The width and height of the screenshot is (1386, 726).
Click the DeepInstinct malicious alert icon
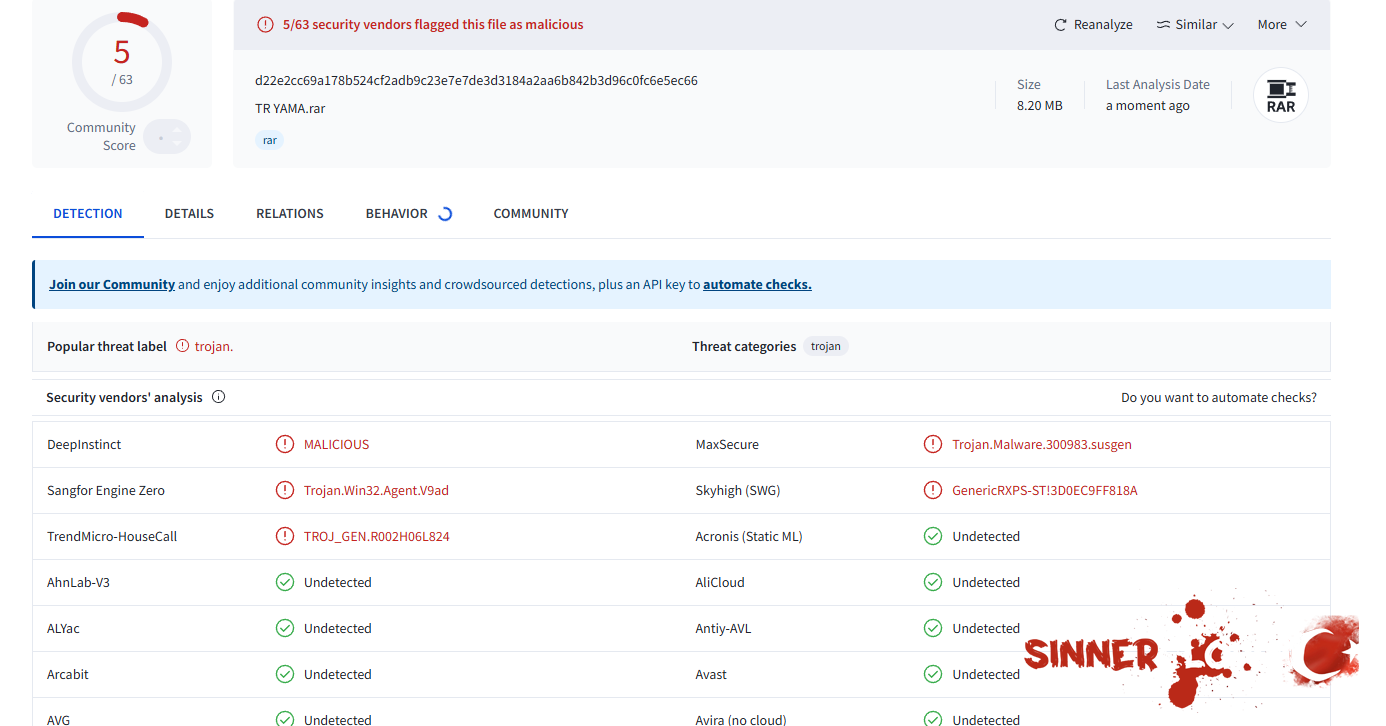285,444
